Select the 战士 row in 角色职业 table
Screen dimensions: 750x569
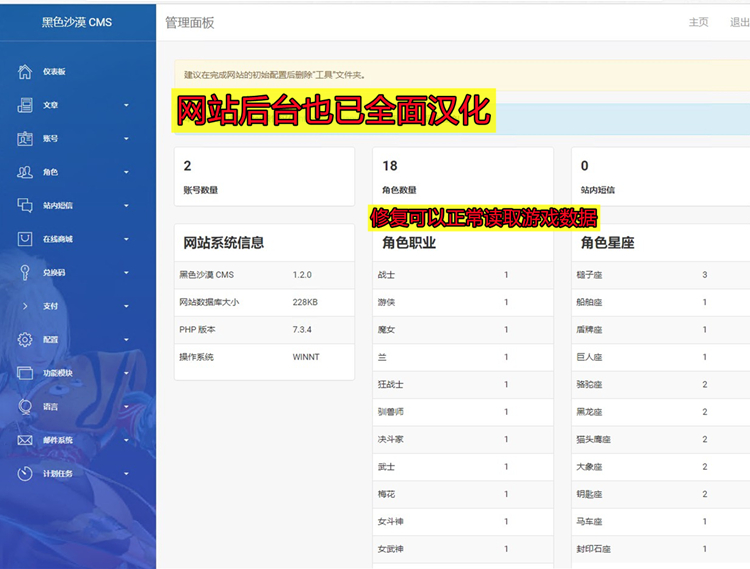(462, 275)
